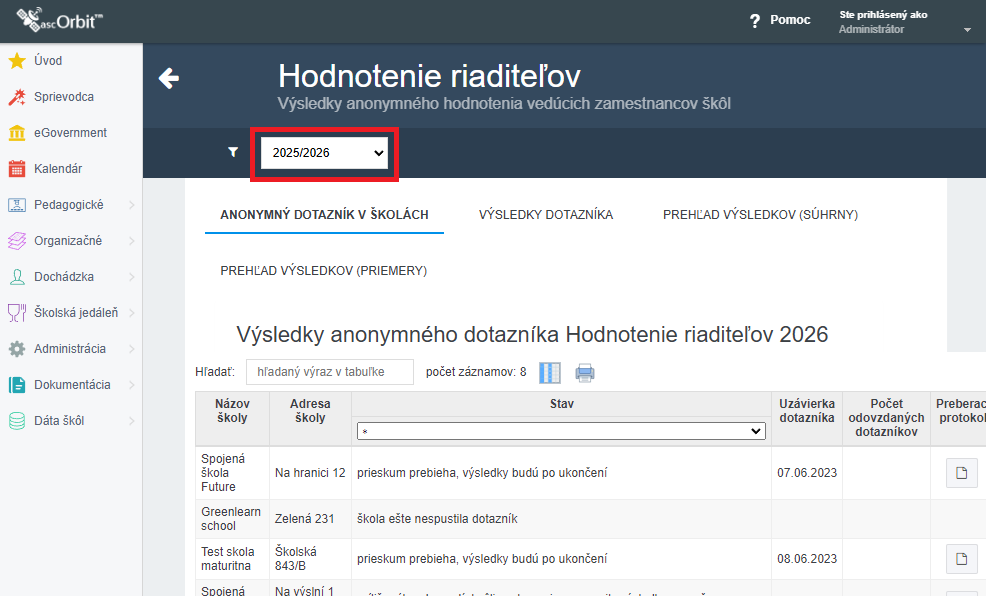Select the Spojená škola Future cell
Image resolution: width=986 pixels, height=596 pixels.
pos(232,473)
